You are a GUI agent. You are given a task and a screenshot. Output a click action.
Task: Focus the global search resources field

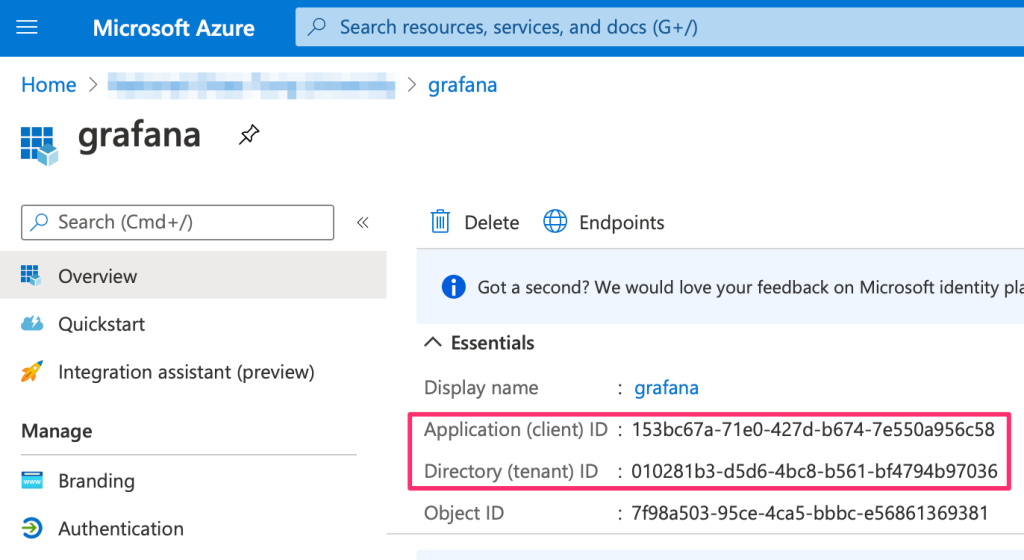pos(660,27)
